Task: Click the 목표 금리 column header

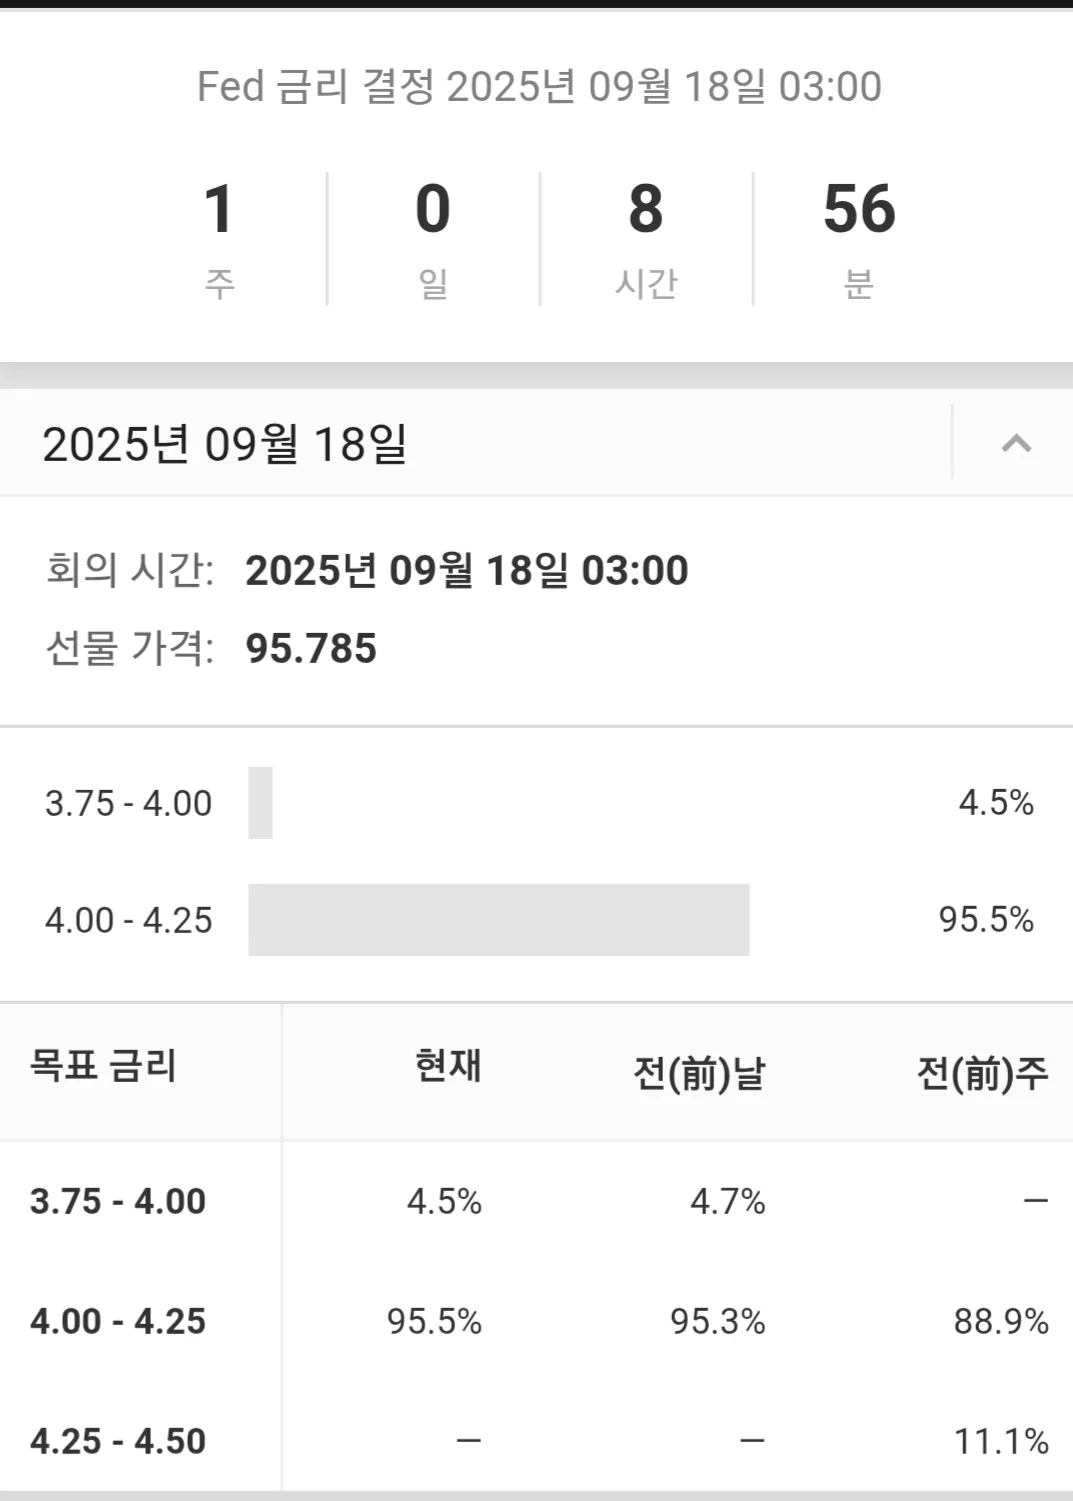Action: click(x=103, y=1066)
